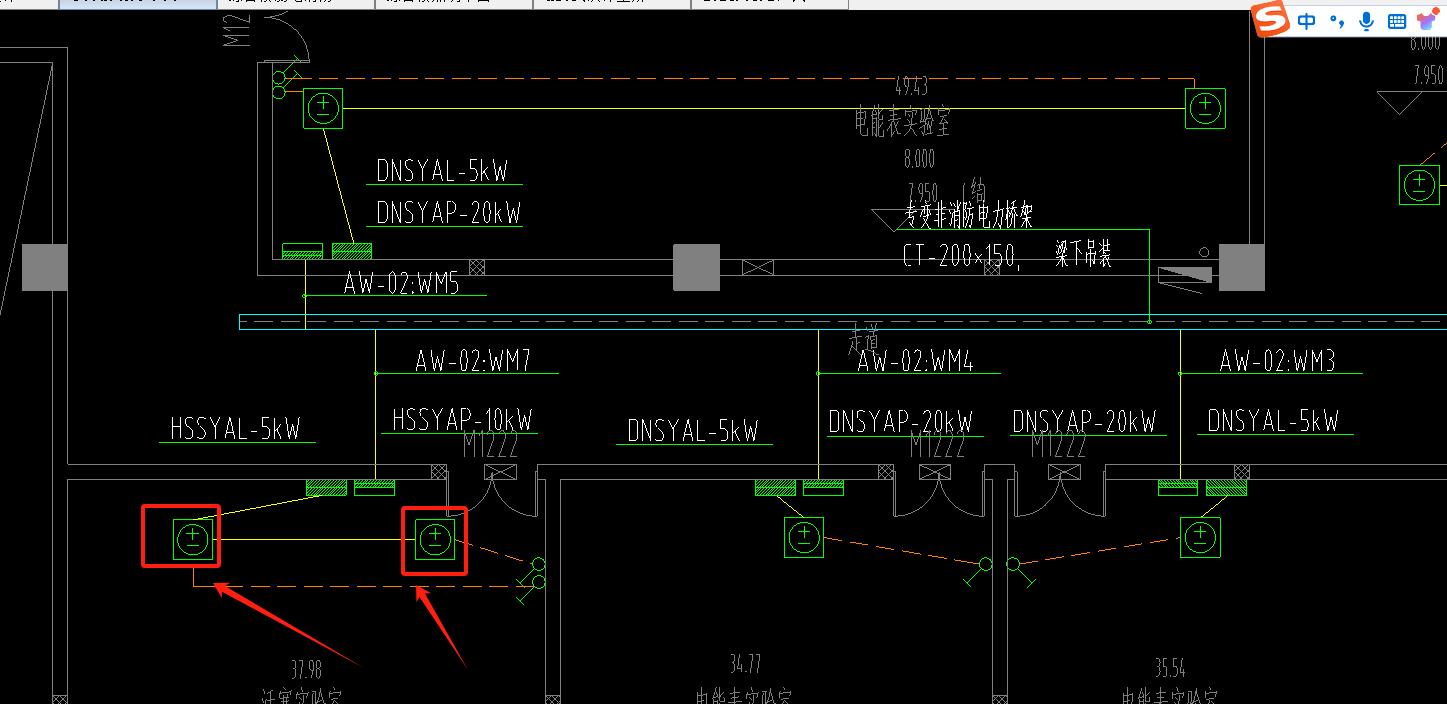The width and height of the screenshot is (1447, 704).
Task: Select the HSSYAL-5kW label
Action: [235, 429]
